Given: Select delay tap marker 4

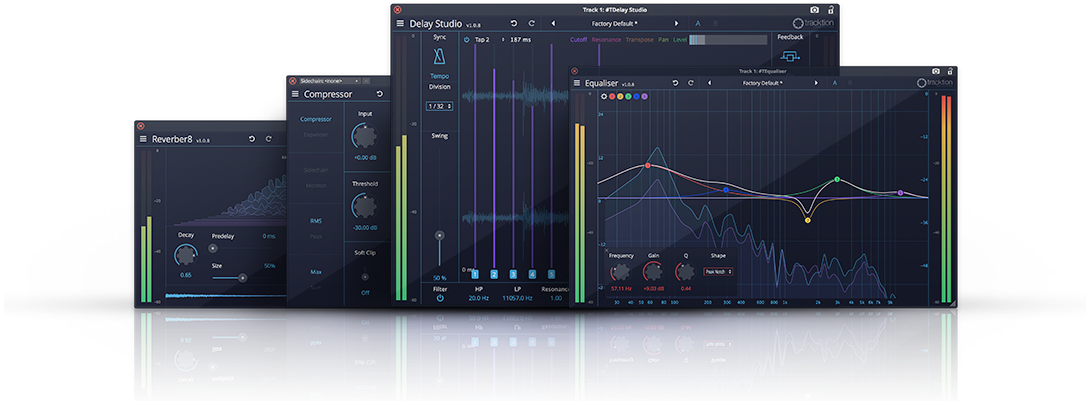Looking at the screenshot, I should click(x=532, y=274).
